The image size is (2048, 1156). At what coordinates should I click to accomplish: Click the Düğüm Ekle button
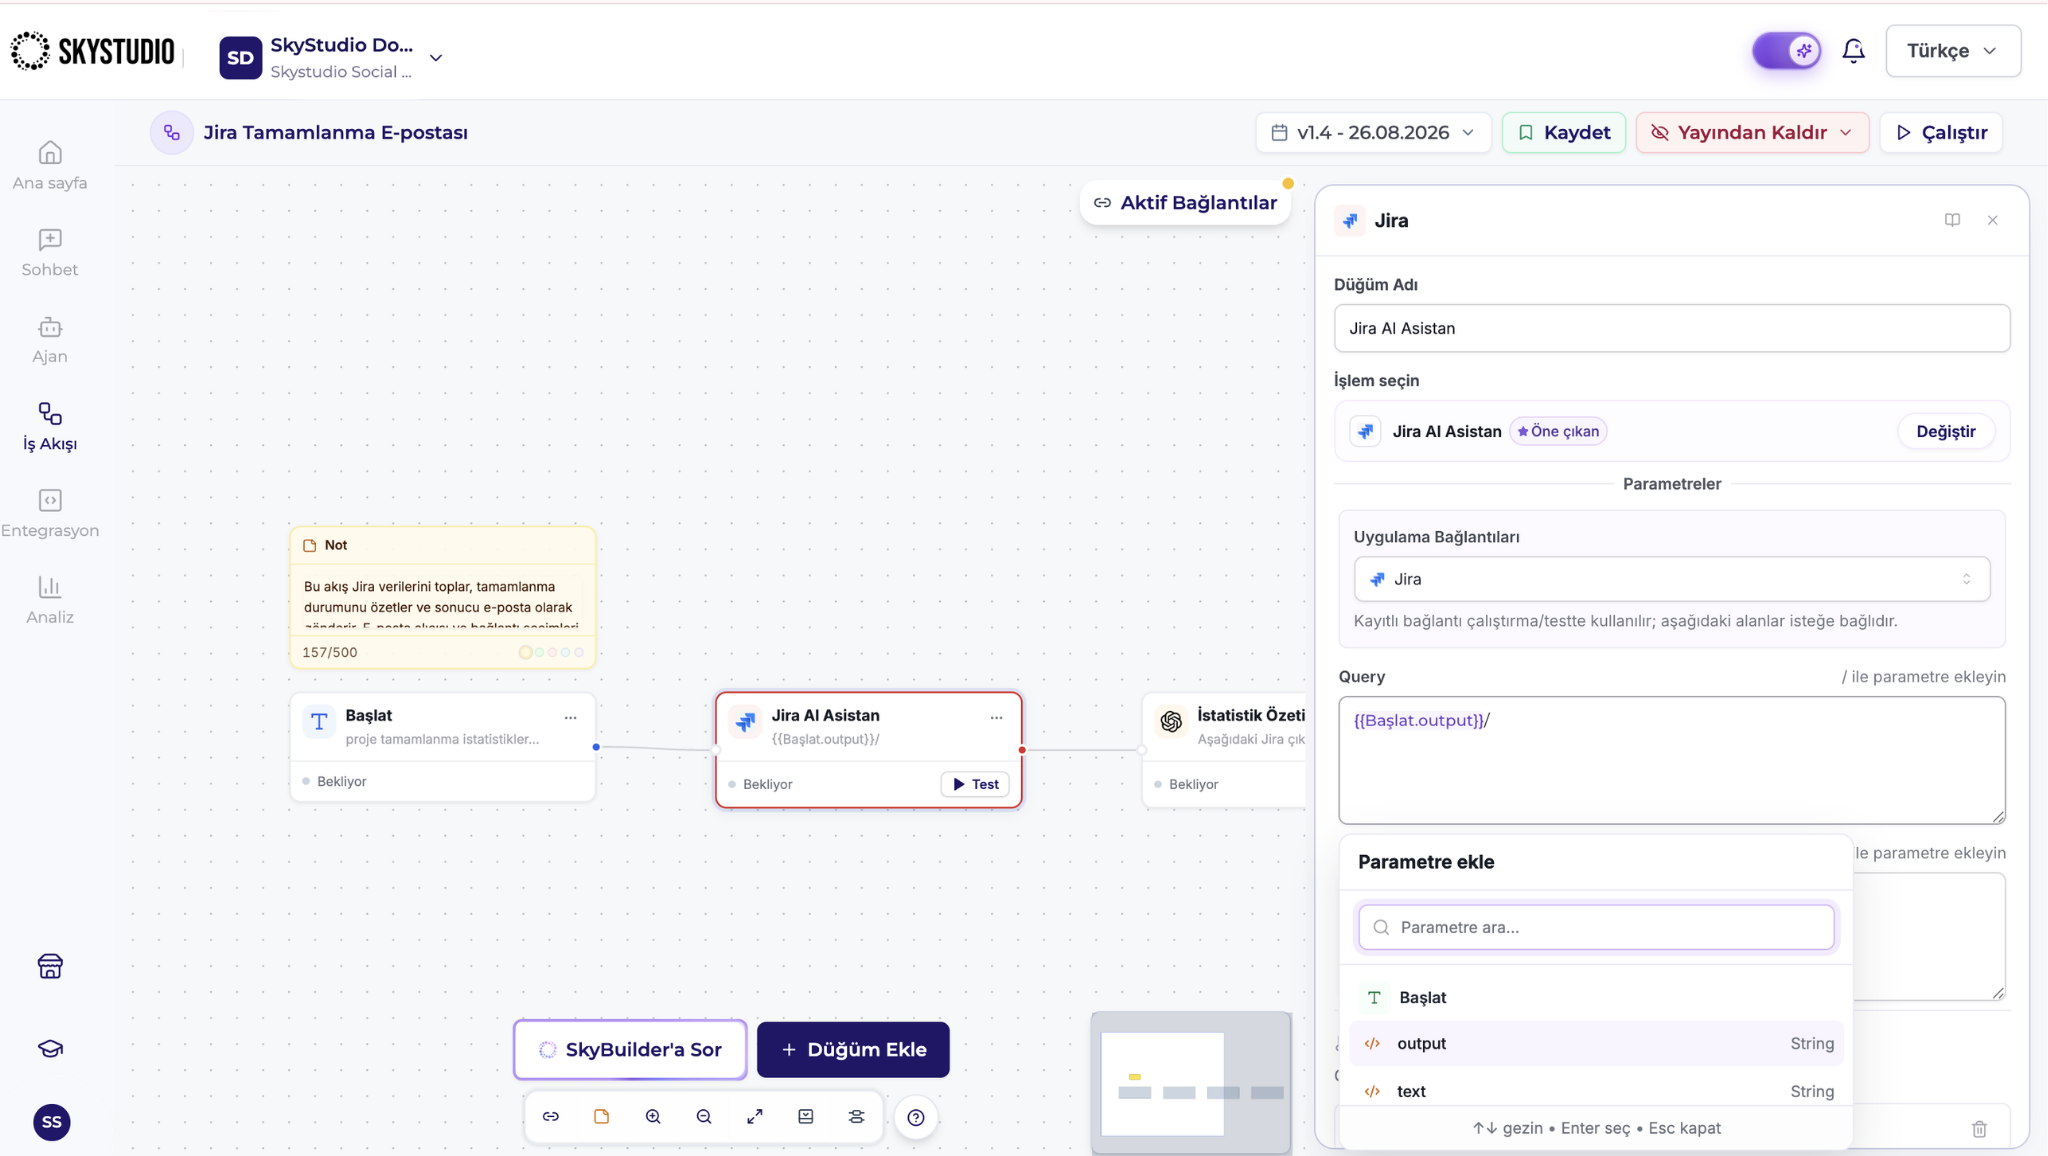coord(853,1050)
